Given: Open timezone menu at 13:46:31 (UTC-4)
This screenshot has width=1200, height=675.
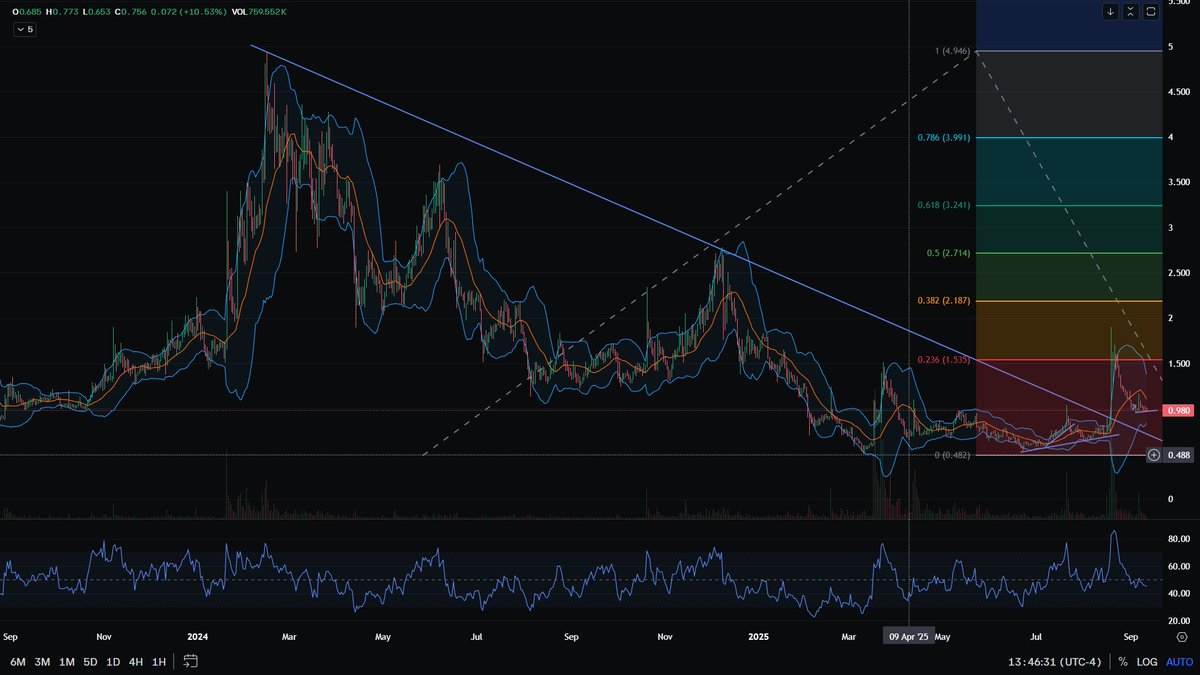Looking at the screenshot, I should point(1054,662).
